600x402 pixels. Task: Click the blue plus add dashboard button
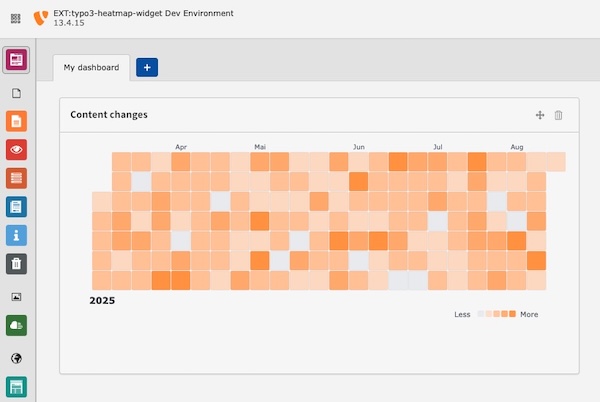pos(147,67)
